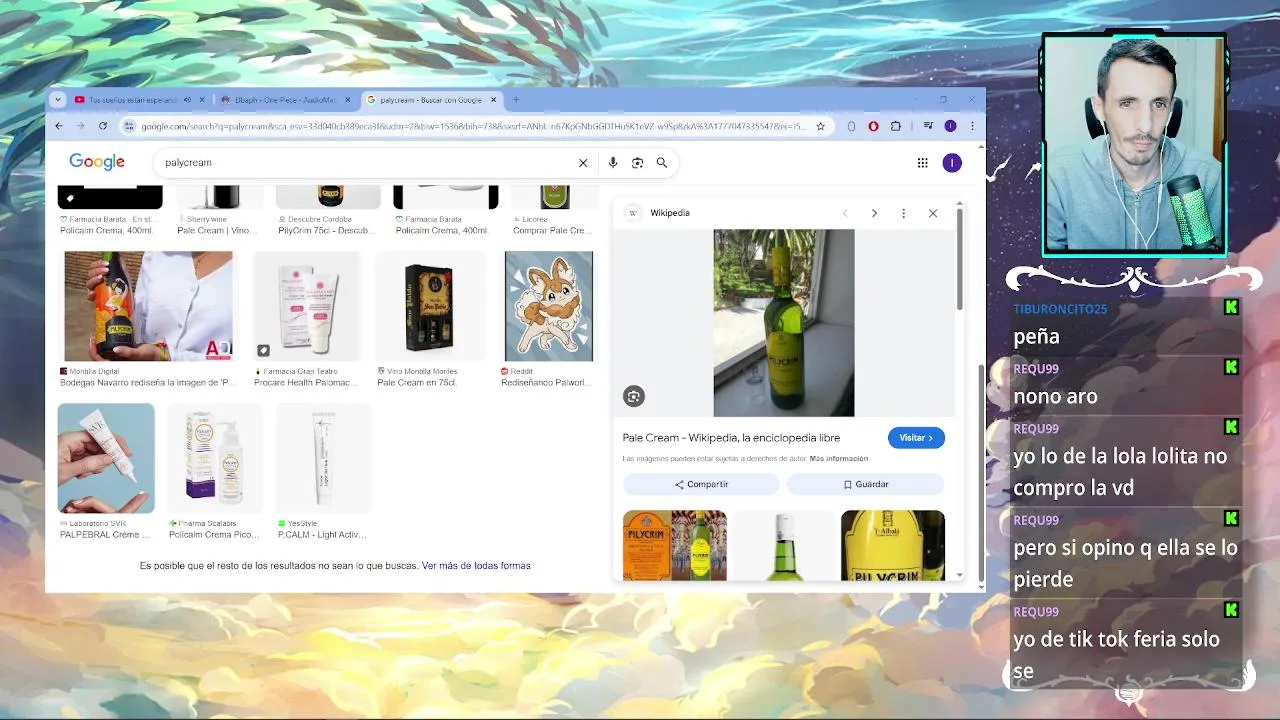Click the large Pilycrim bottle preview image
This screenshot has width=1280, height=720.
pos(784,323)
